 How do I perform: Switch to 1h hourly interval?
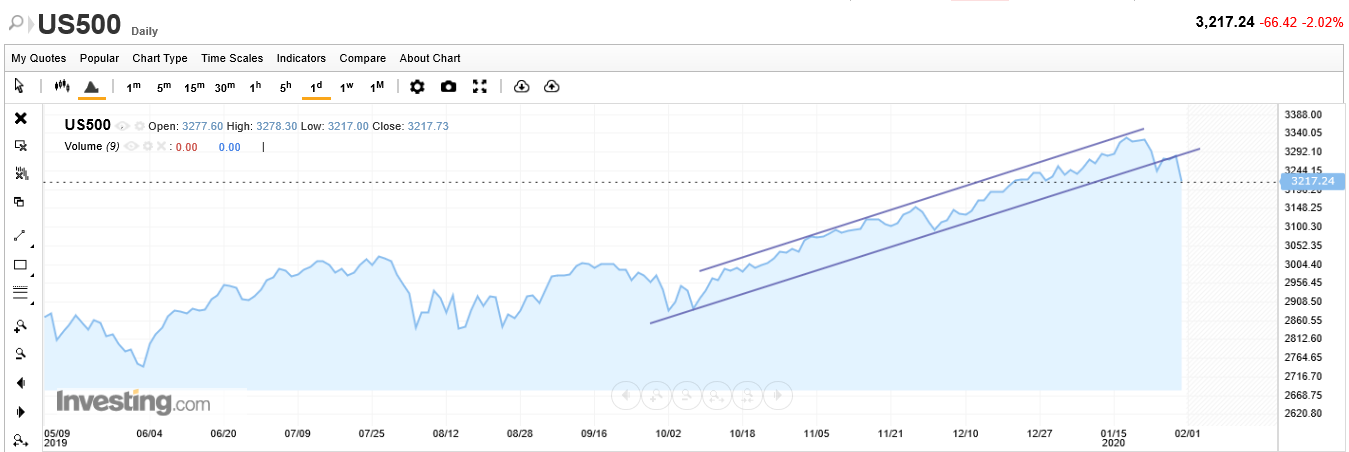[256, 87]
